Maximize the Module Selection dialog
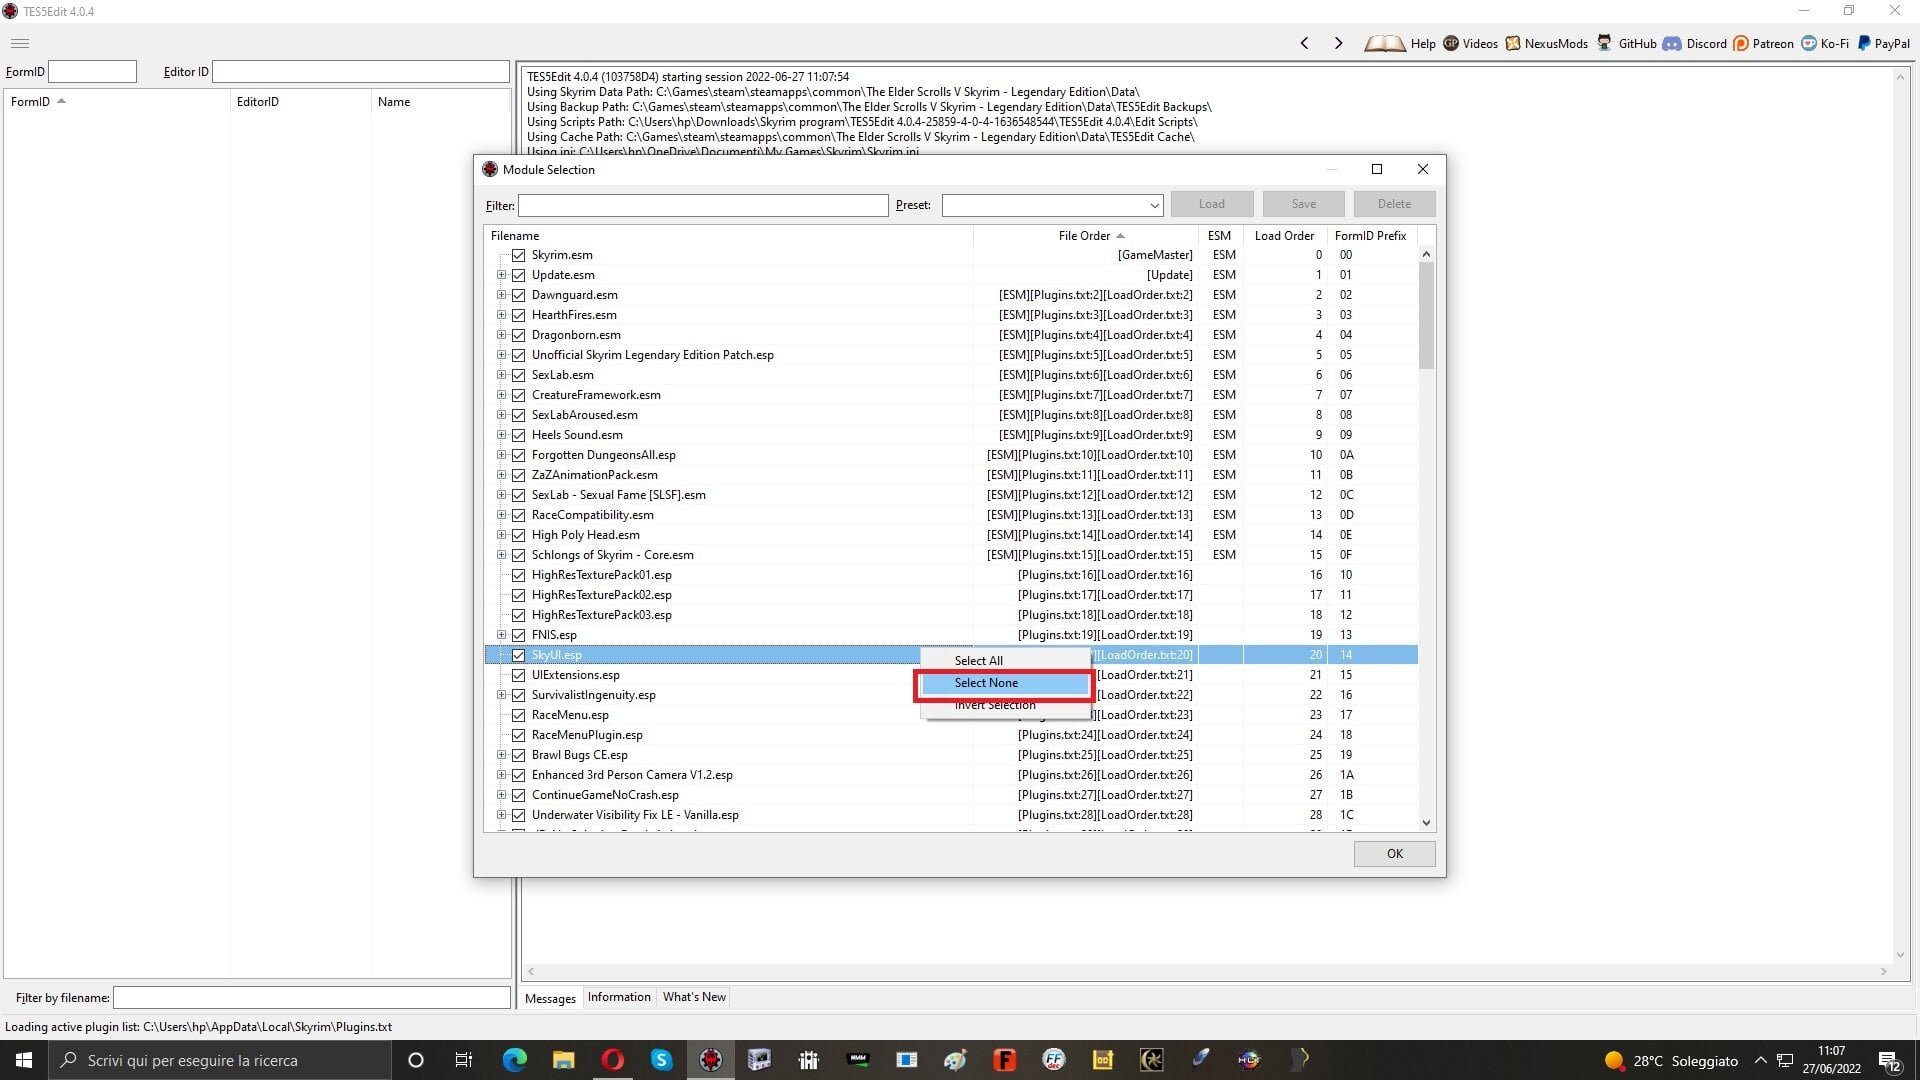 [1376, 169]
